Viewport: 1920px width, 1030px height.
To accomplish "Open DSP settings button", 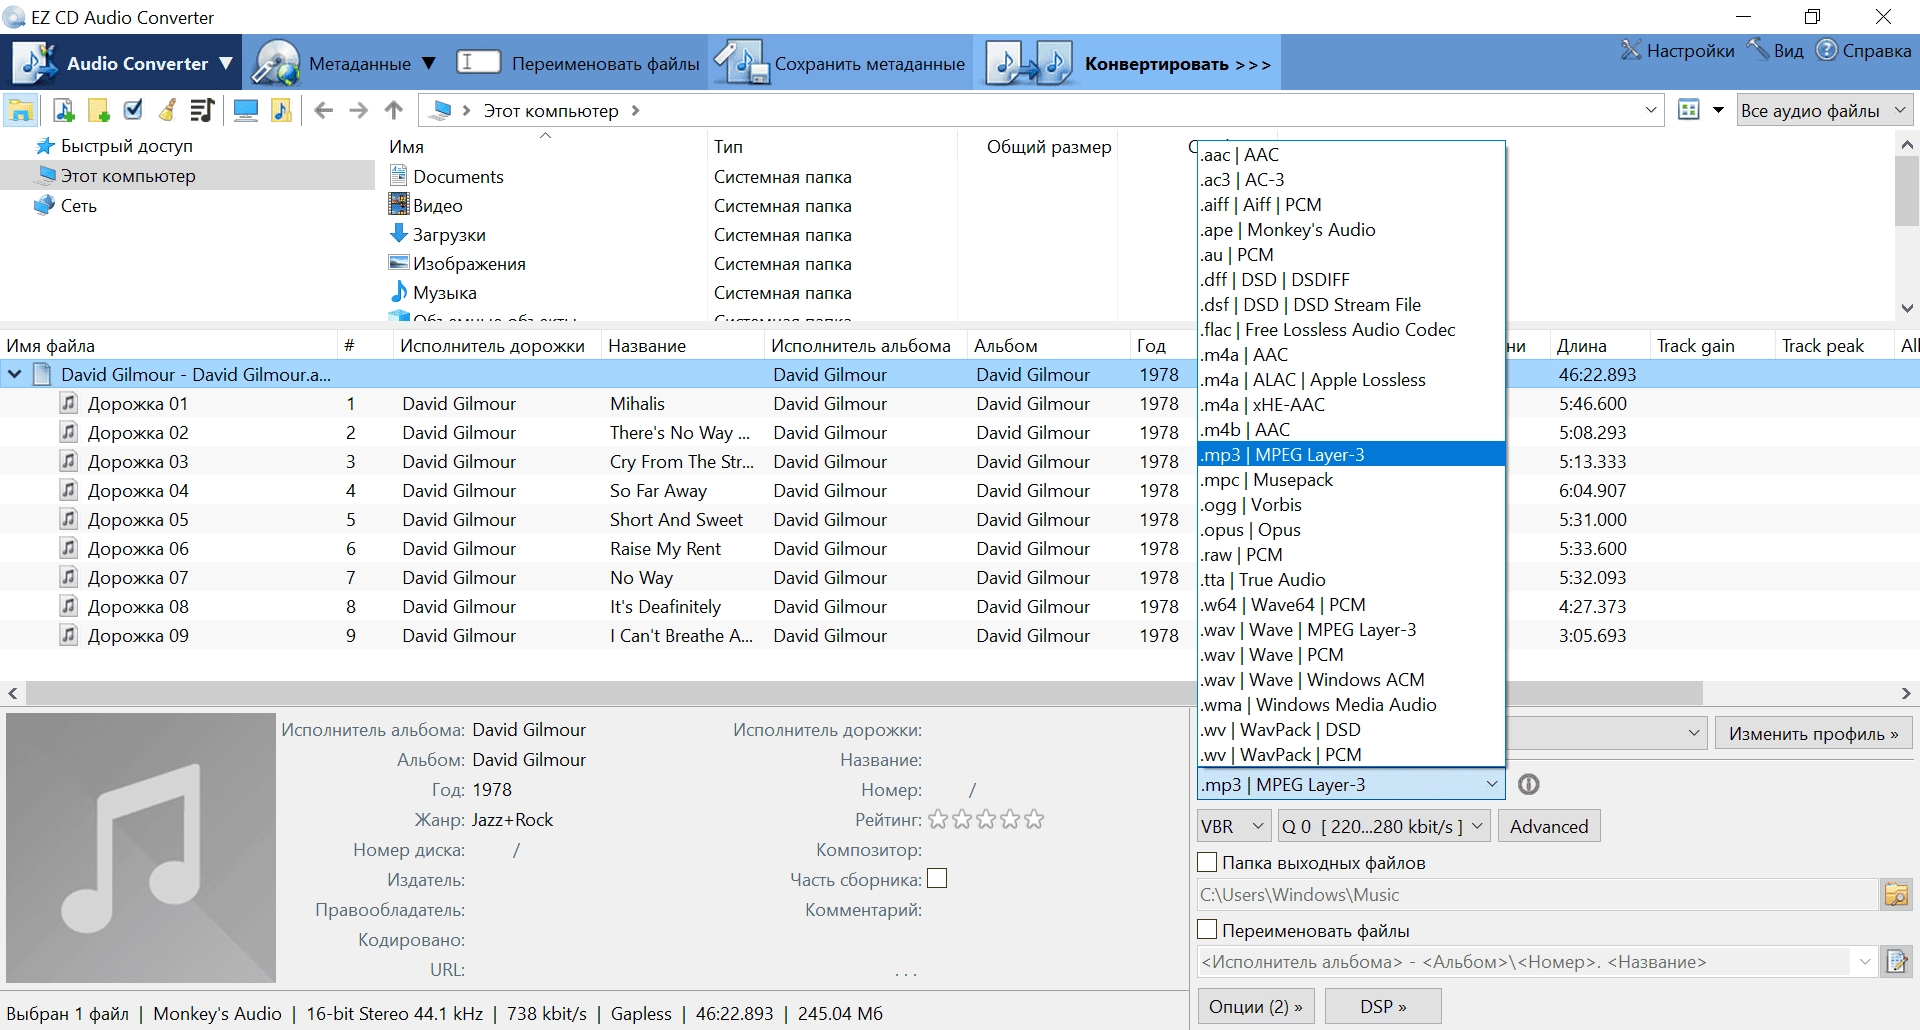I will (1383, 1006).
